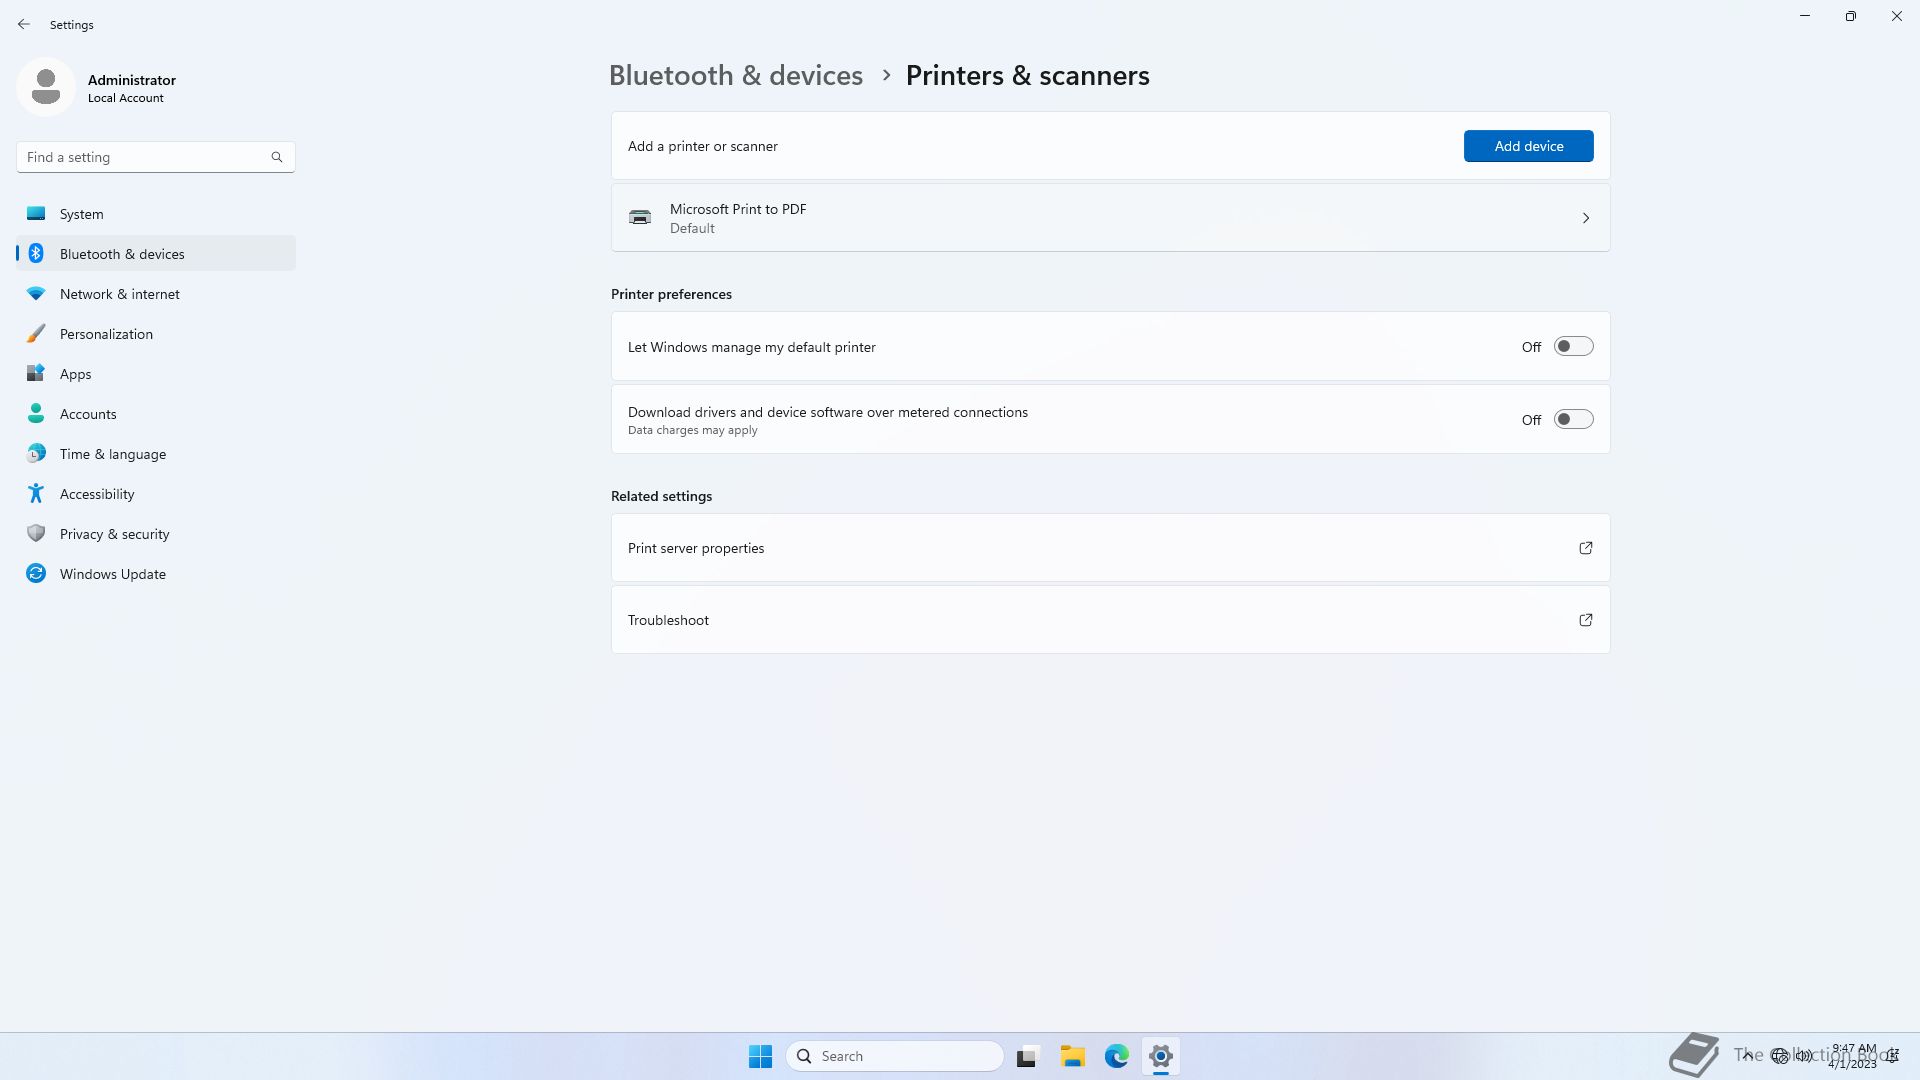Minimize the Settings window
1920x1080 pixels.
(1805, 16)
